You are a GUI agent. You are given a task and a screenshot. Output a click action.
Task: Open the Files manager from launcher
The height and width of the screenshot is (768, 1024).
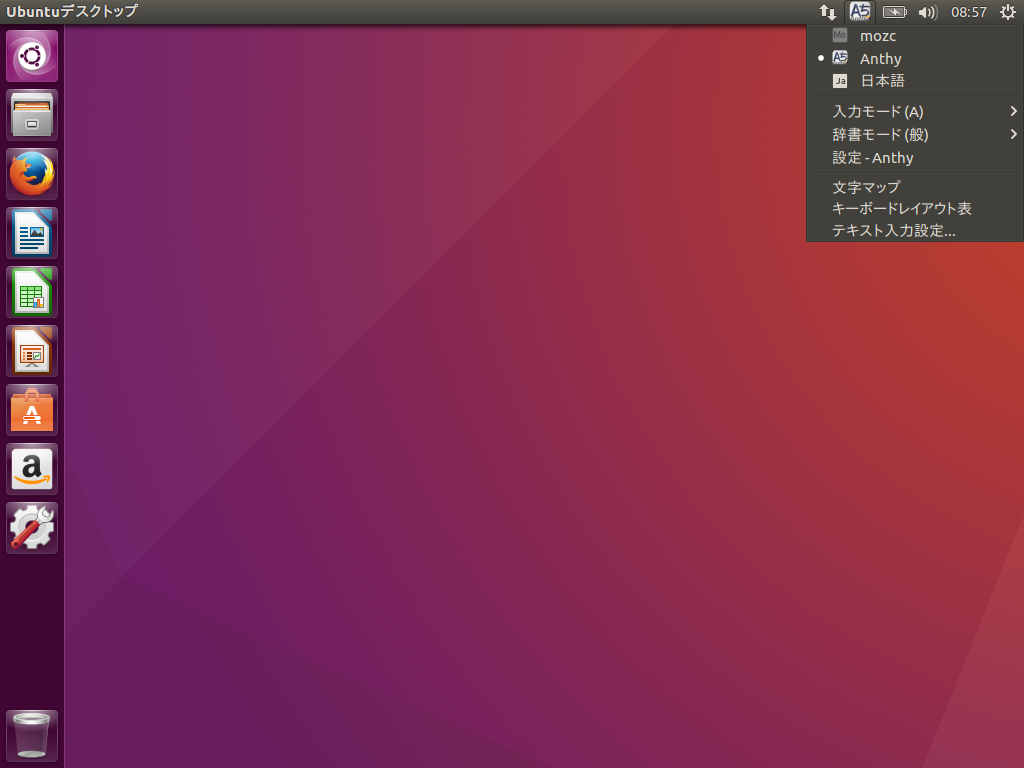(32, 115)
